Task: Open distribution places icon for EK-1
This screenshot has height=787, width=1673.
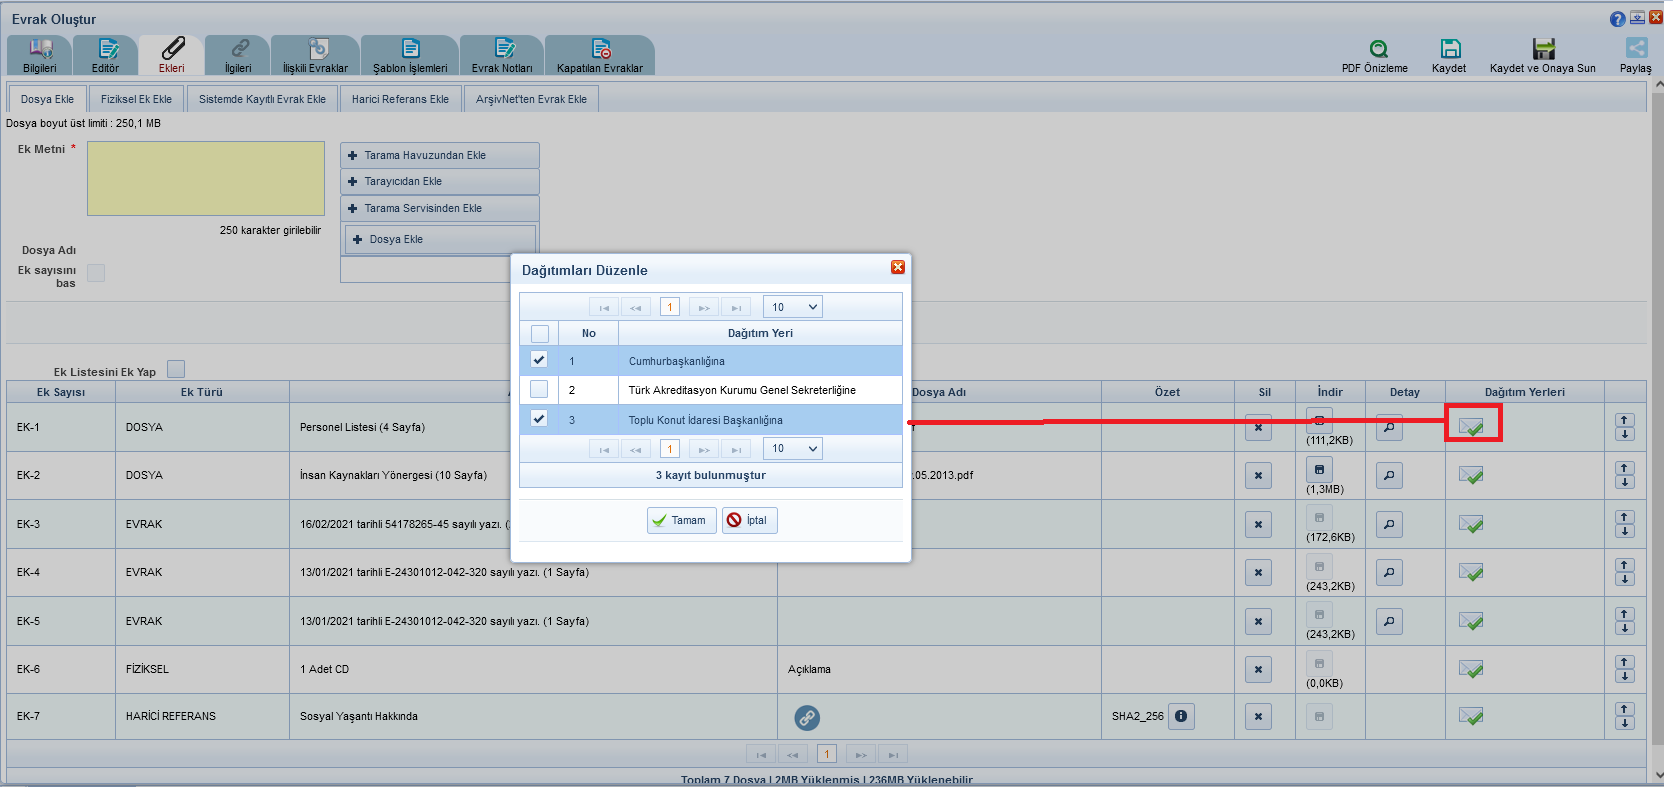Action: point(1471,427)
